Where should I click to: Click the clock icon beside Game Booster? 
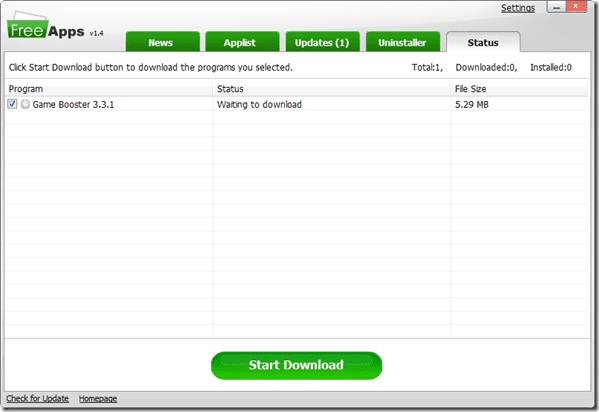tap(25, 104)
